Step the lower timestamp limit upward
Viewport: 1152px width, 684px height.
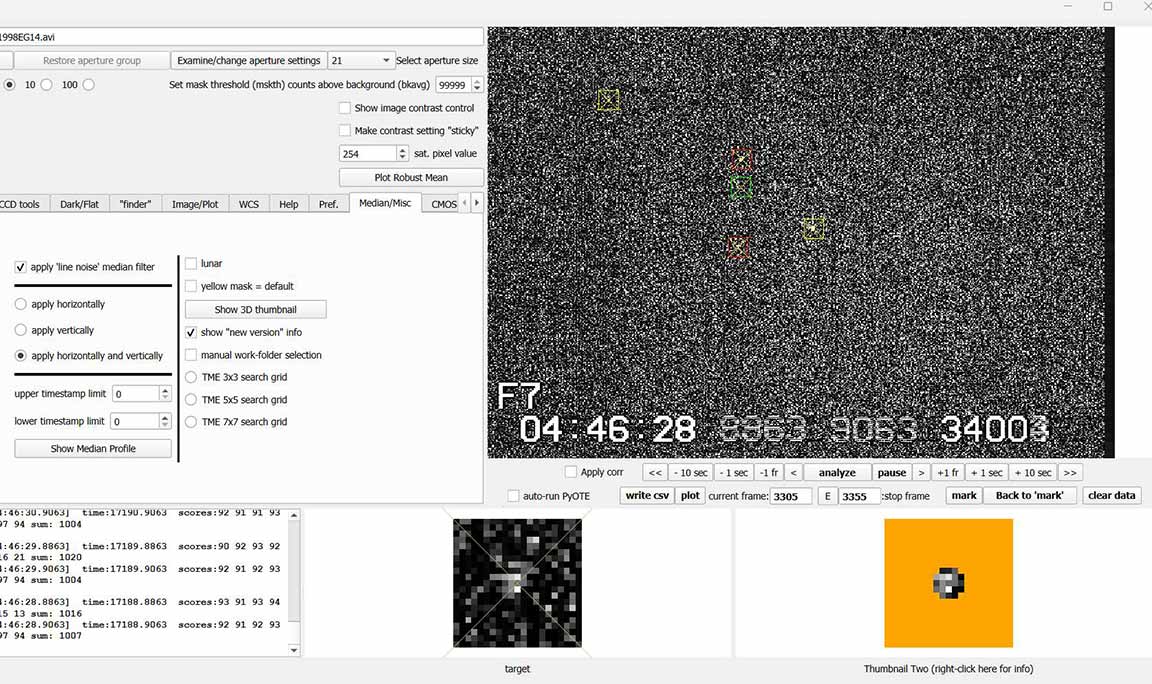point(165,417)
